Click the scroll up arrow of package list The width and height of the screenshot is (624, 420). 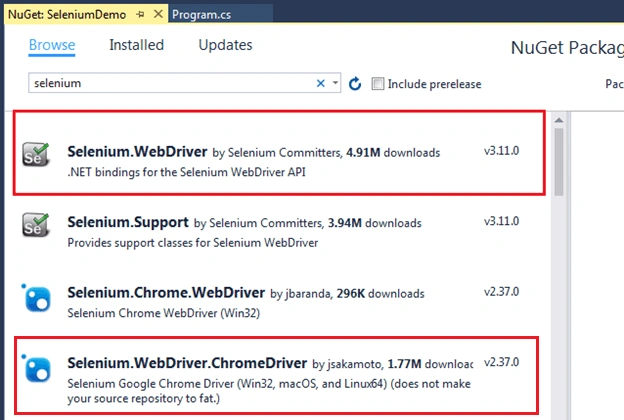point(559,120)
